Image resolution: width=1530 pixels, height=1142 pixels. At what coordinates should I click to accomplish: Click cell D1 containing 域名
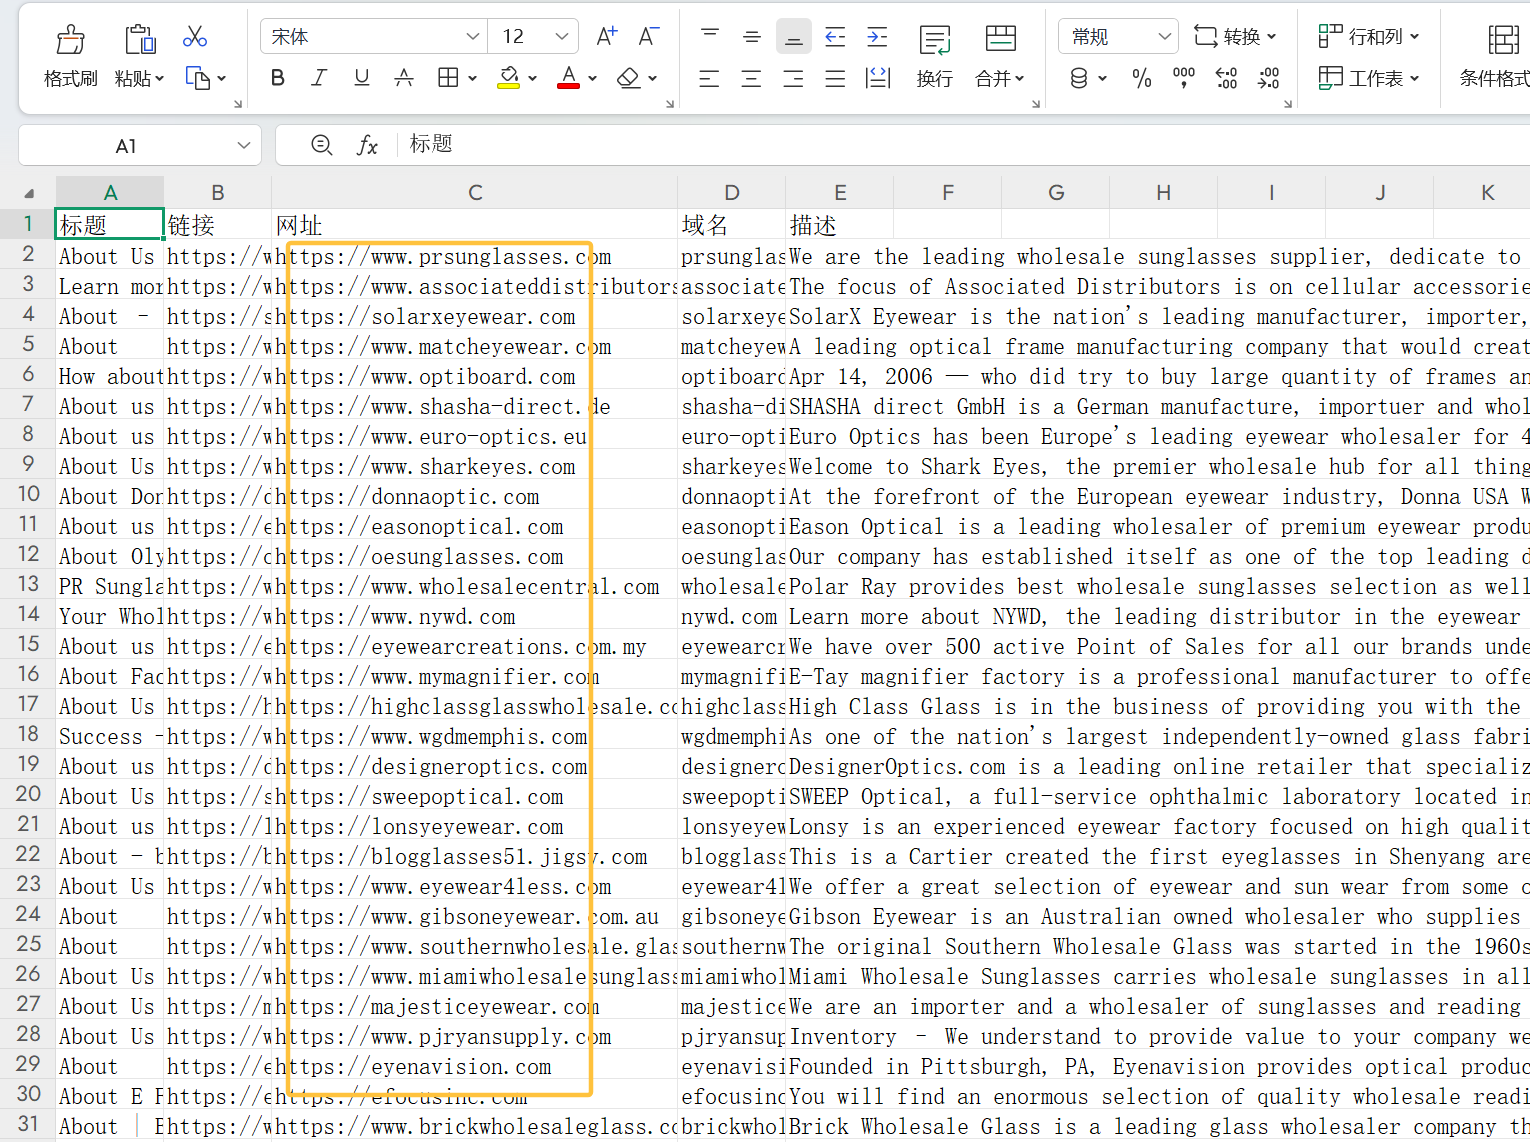pyautogui.click(x=732, y=224)
